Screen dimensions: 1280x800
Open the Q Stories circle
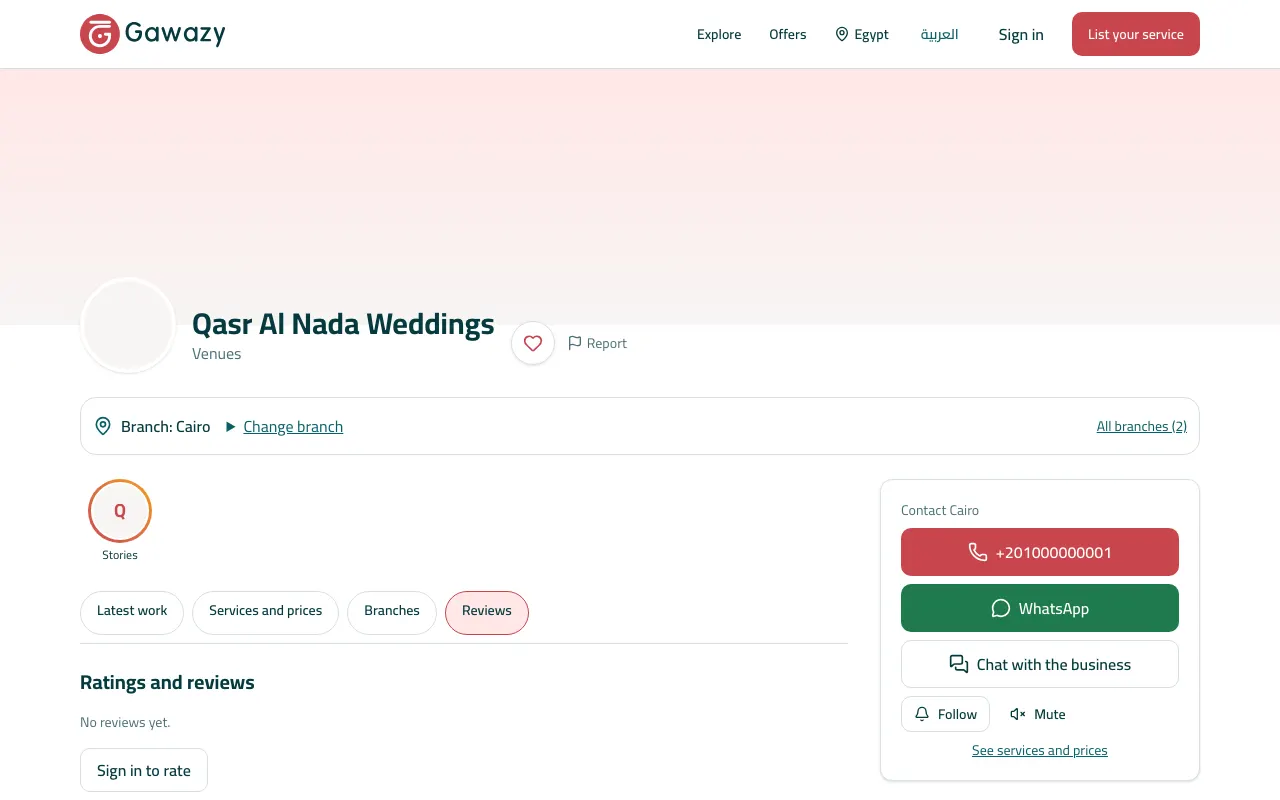[x=120, y=511]
